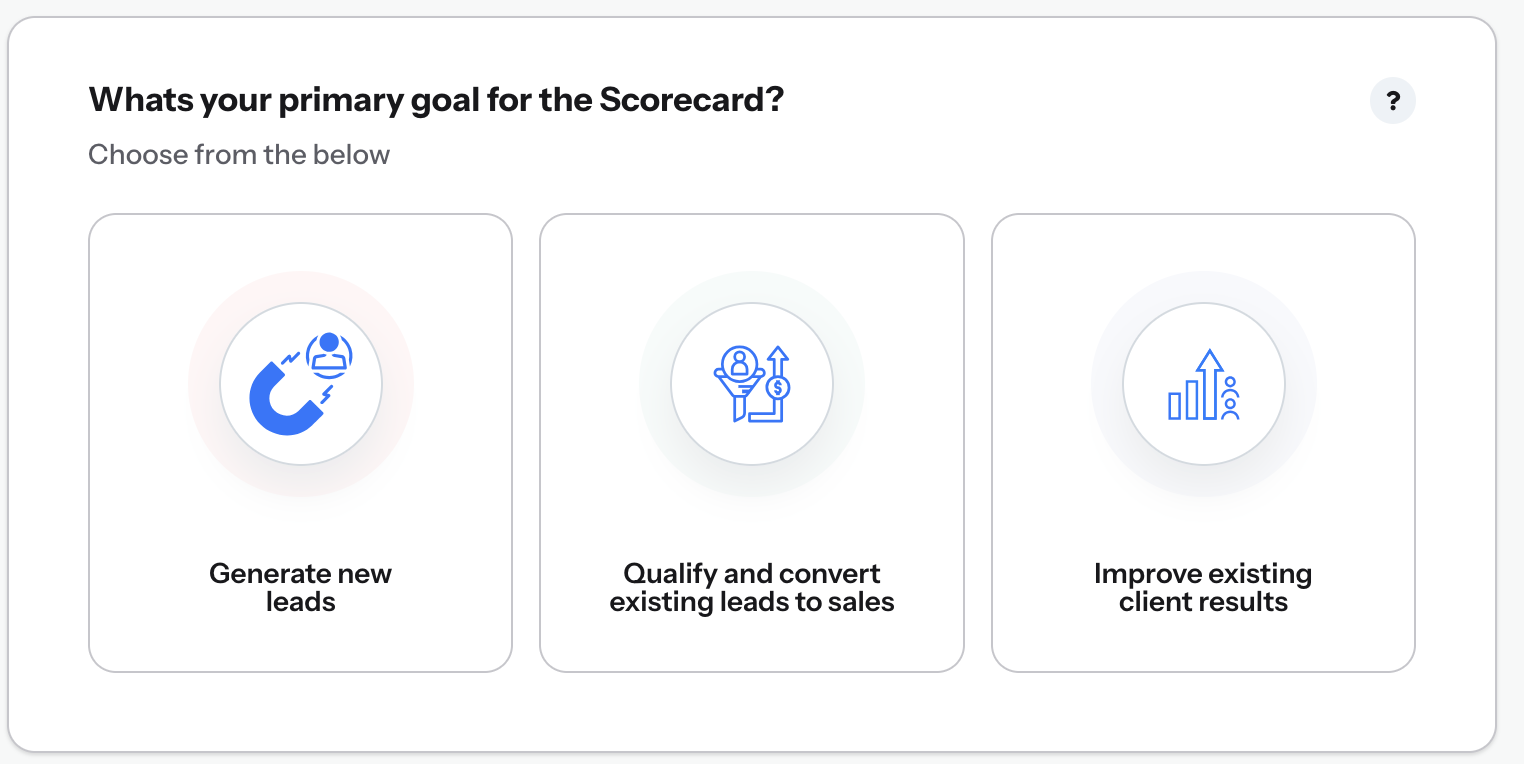The image size is (1524, 764).
Task: Open the question mark help button
Action: pyautogui.click(x=1393, y=101)
